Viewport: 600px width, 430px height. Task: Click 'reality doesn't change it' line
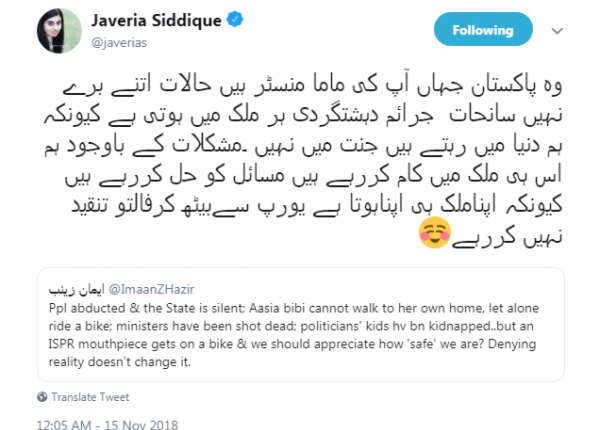tap(120, 362)
